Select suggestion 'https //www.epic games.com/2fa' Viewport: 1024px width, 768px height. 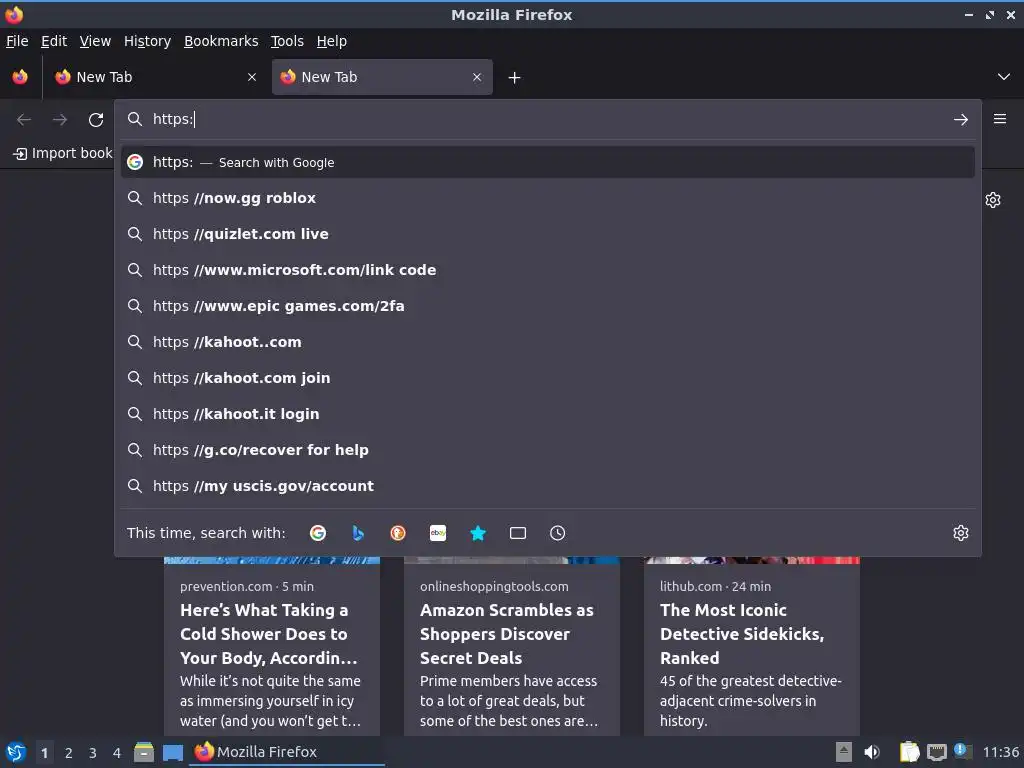(548, 306)
